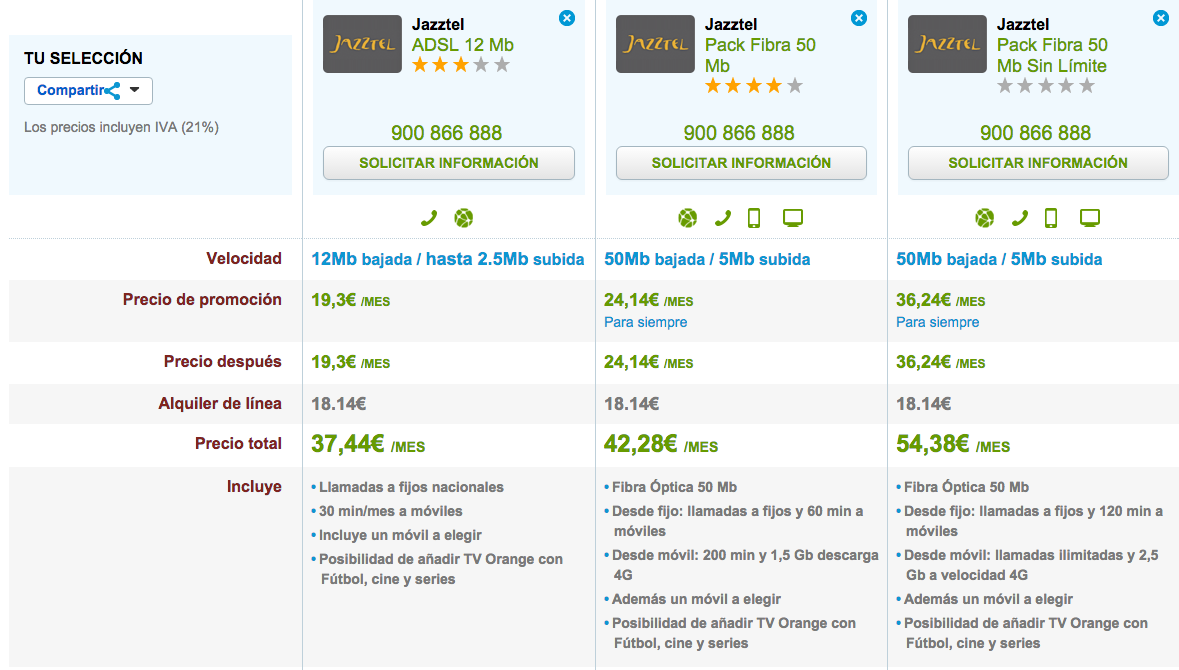Click the mobile phone icon under Pack Fibra 50 Mb
The width and height of the screenshot is (1179, 670).
pyautogui.click(x=754, y=218)
